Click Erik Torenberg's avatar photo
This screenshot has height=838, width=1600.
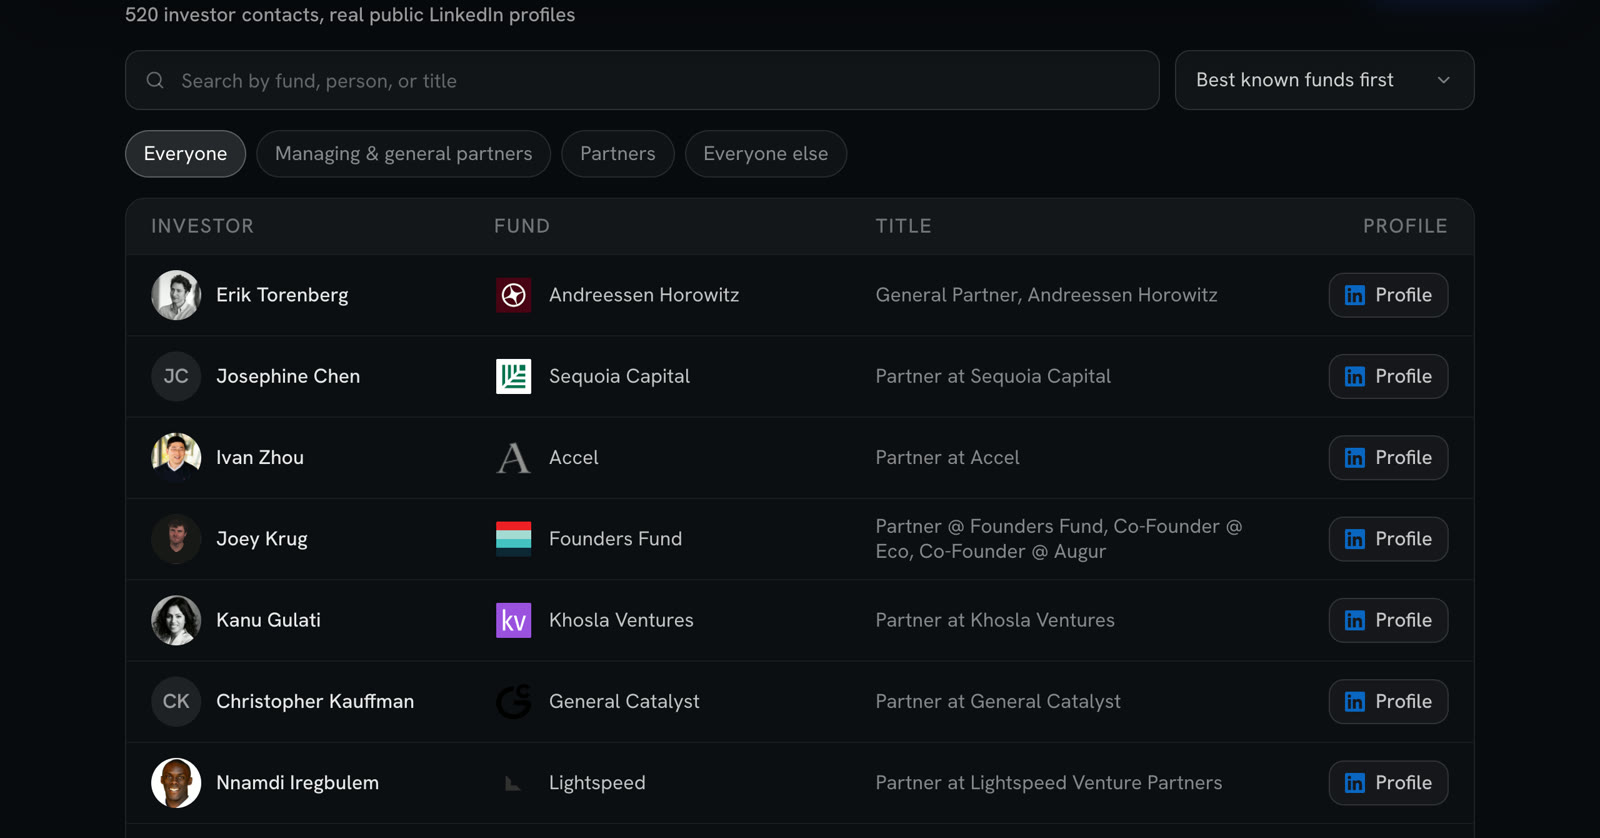pyautogui.click(x=176, y=295)
